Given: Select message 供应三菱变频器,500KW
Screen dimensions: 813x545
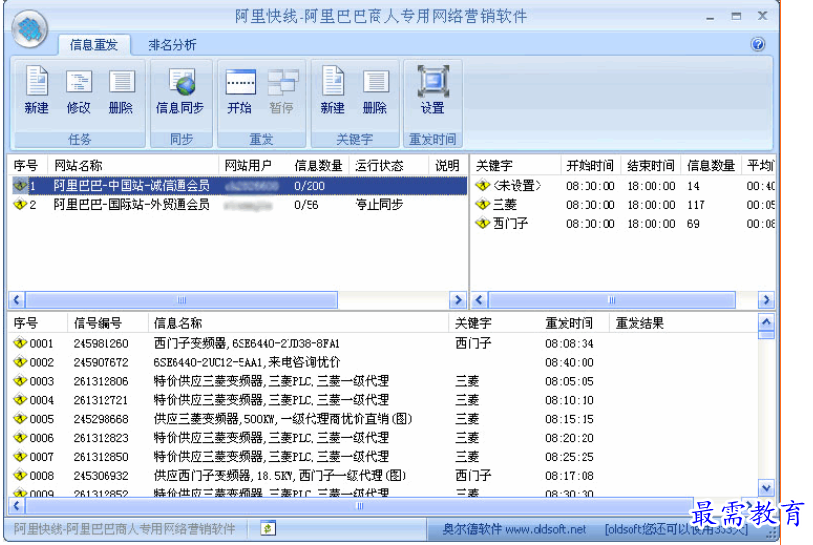Looking at the screenshot, I should tap(383, 419).
